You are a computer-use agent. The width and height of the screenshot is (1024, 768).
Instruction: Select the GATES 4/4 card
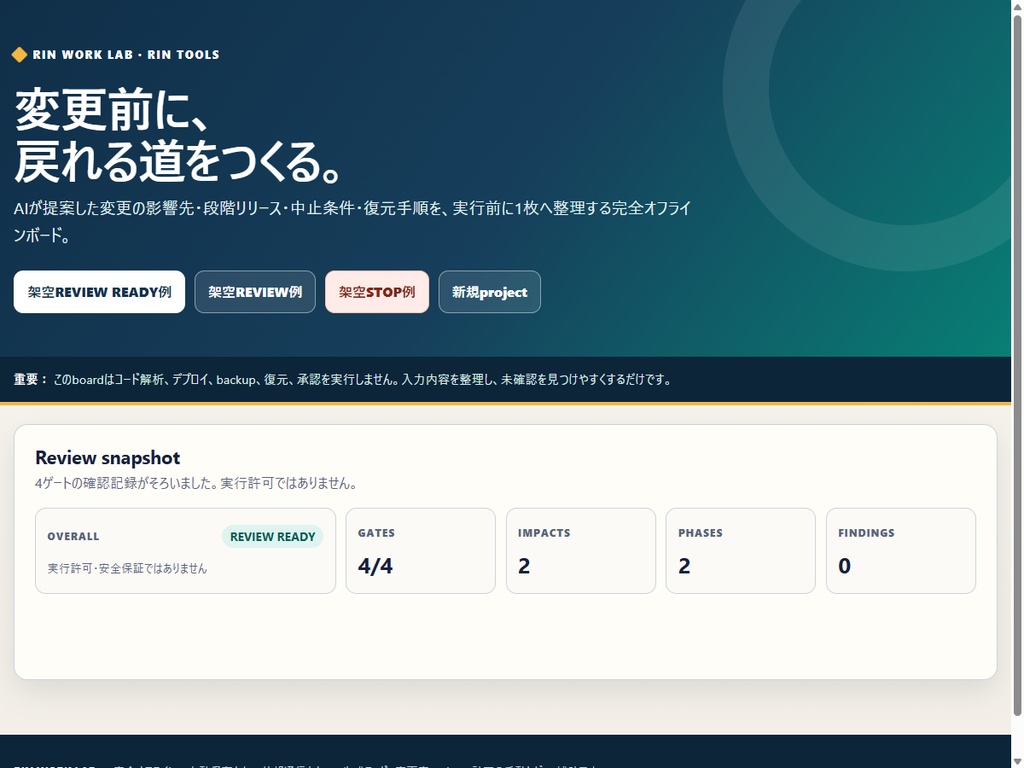click(421, 551)
